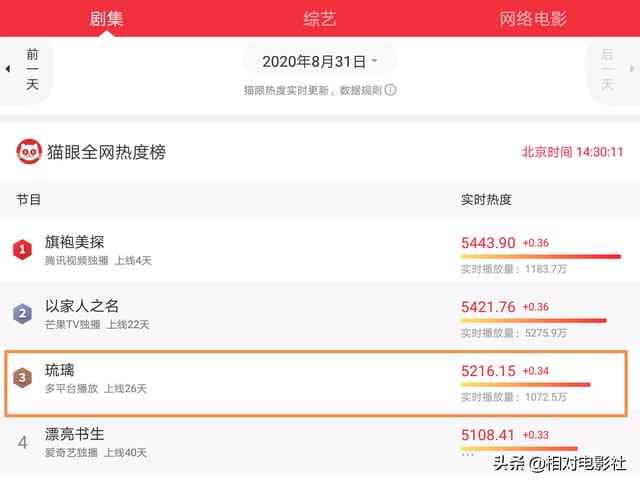Click the Maoyan cat logo icon

coord(29,151)
